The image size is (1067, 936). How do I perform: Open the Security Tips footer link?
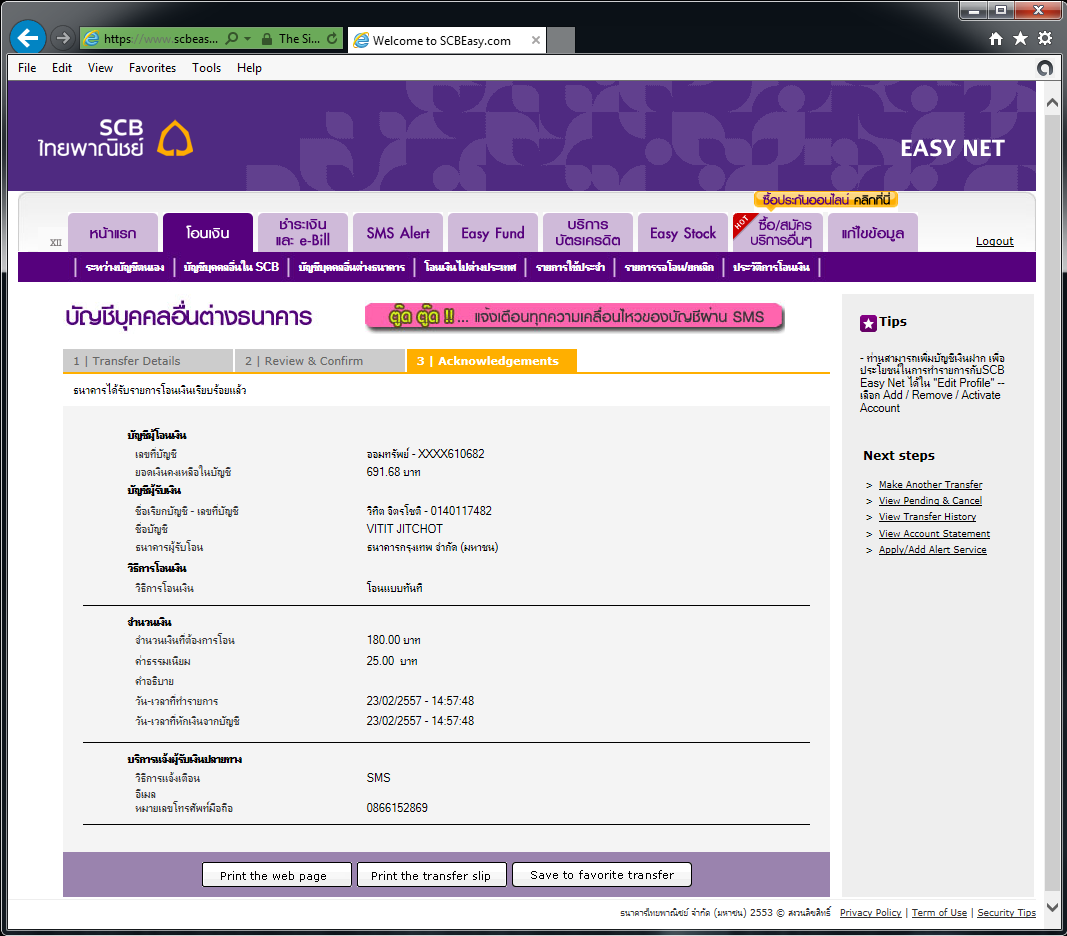pos(1006,913)
